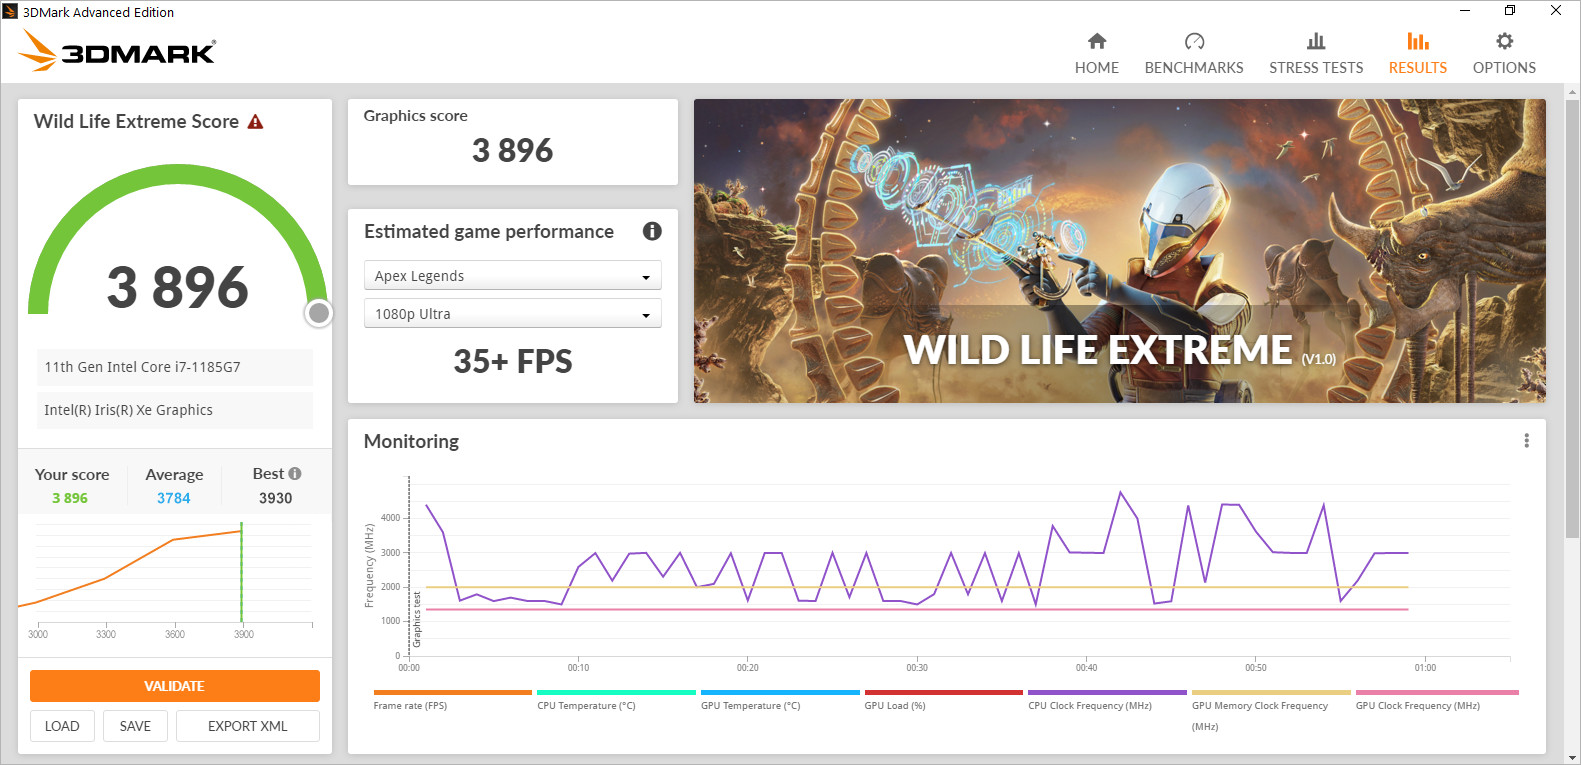Click the 3DMark logo
Viewport: 1581px width, 765px height.
(118, 50)
